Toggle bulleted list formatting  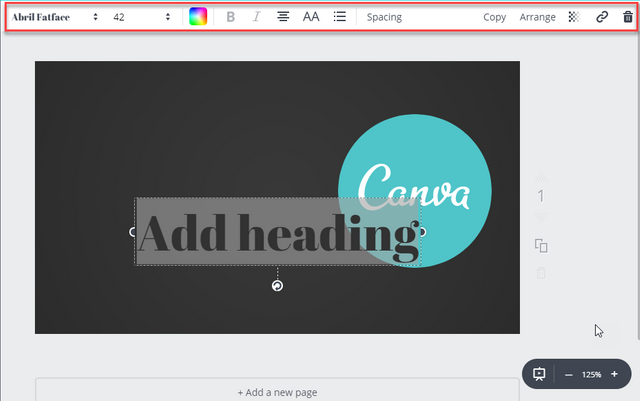[340, 17]
